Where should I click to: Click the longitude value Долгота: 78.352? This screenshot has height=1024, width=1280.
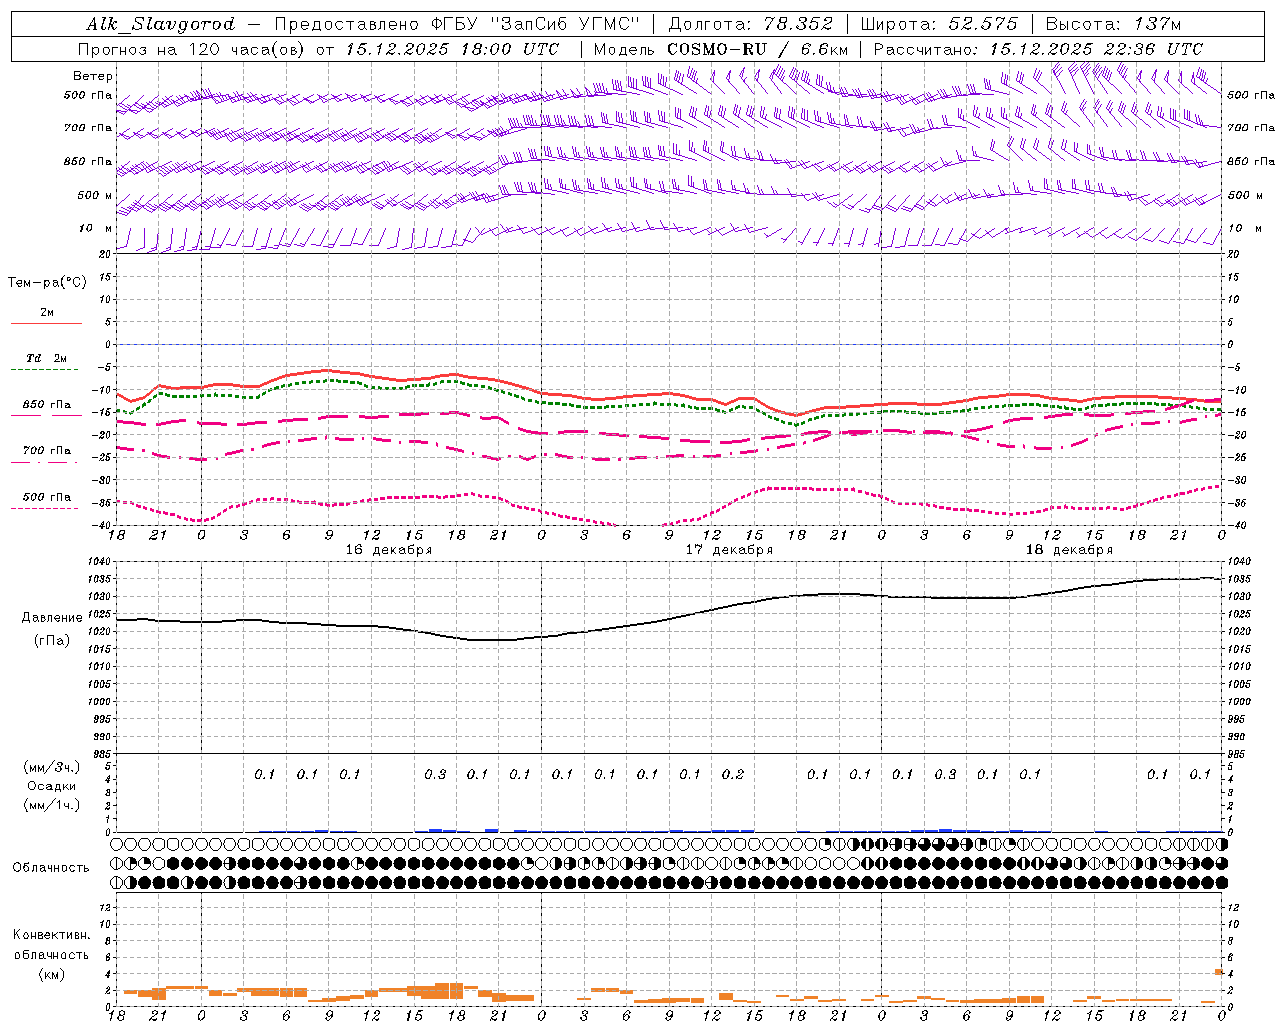pyautogui.click(x=749, y=24)
